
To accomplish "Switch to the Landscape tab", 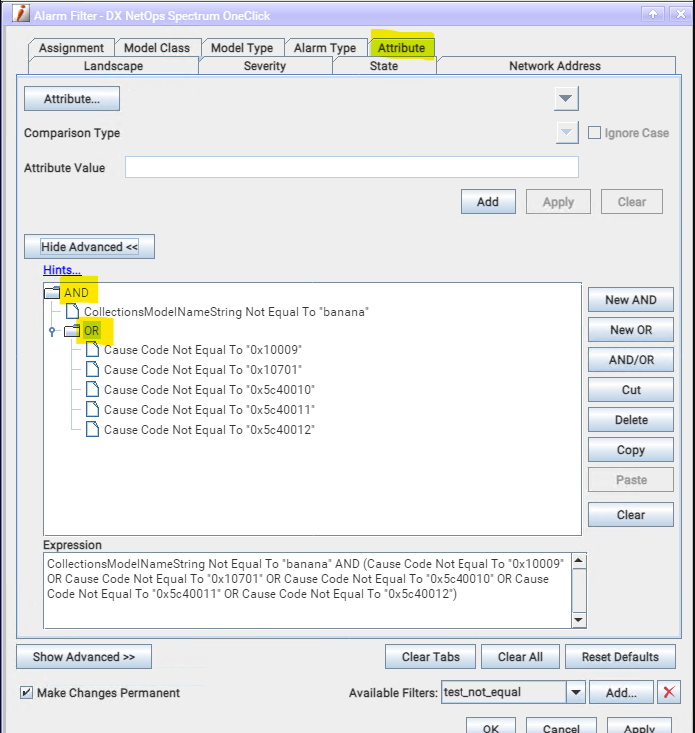I will tap(114, 66).
